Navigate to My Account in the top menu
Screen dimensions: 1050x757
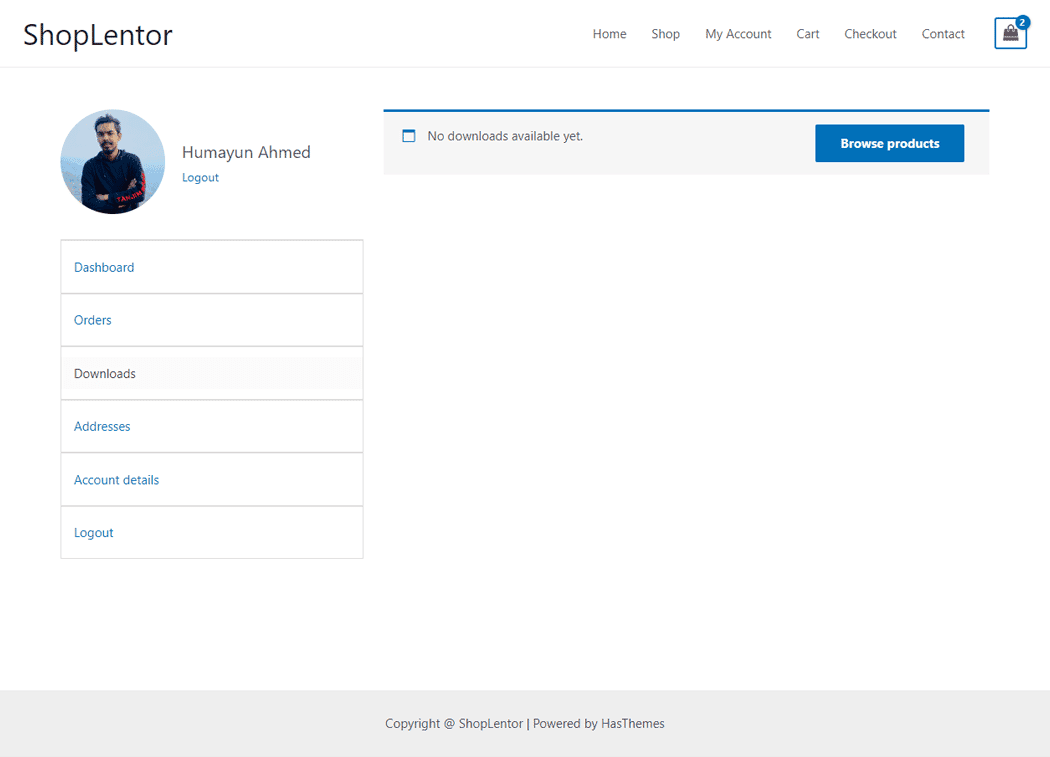[x=738, y=33]
